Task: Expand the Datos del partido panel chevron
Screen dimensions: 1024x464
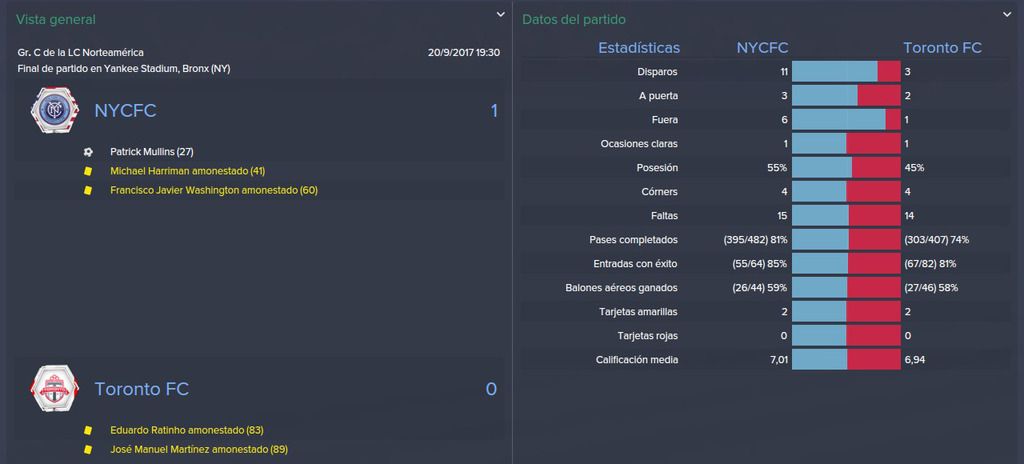Action: coord(1007,14)
